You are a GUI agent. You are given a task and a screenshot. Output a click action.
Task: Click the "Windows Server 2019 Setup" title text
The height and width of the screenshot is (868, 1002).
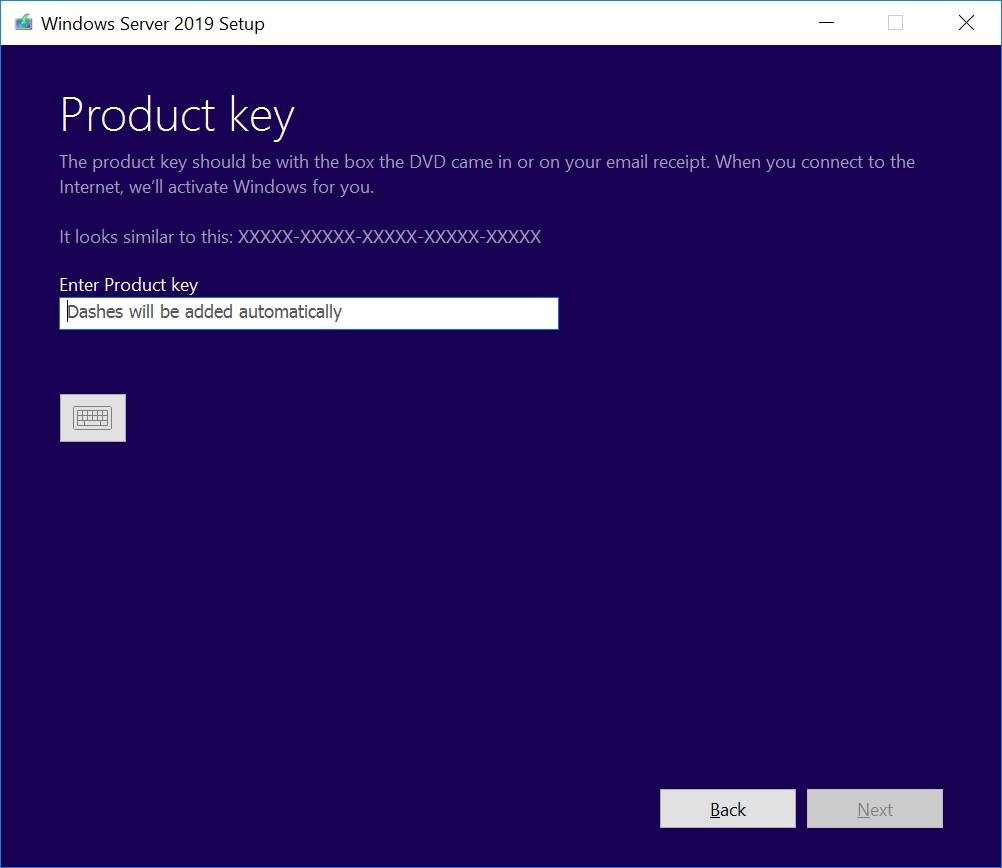pyautogui.click(x=152, y=24)
